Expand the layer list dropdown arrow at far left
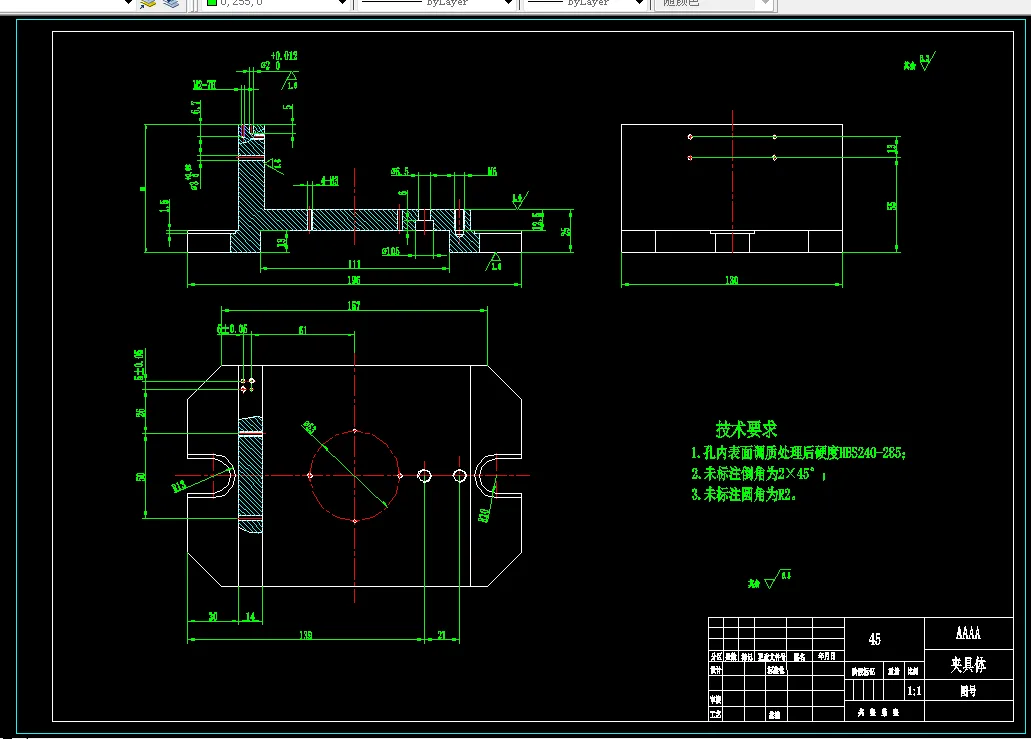Screen dimensions: 1031x739 [128, 3]
